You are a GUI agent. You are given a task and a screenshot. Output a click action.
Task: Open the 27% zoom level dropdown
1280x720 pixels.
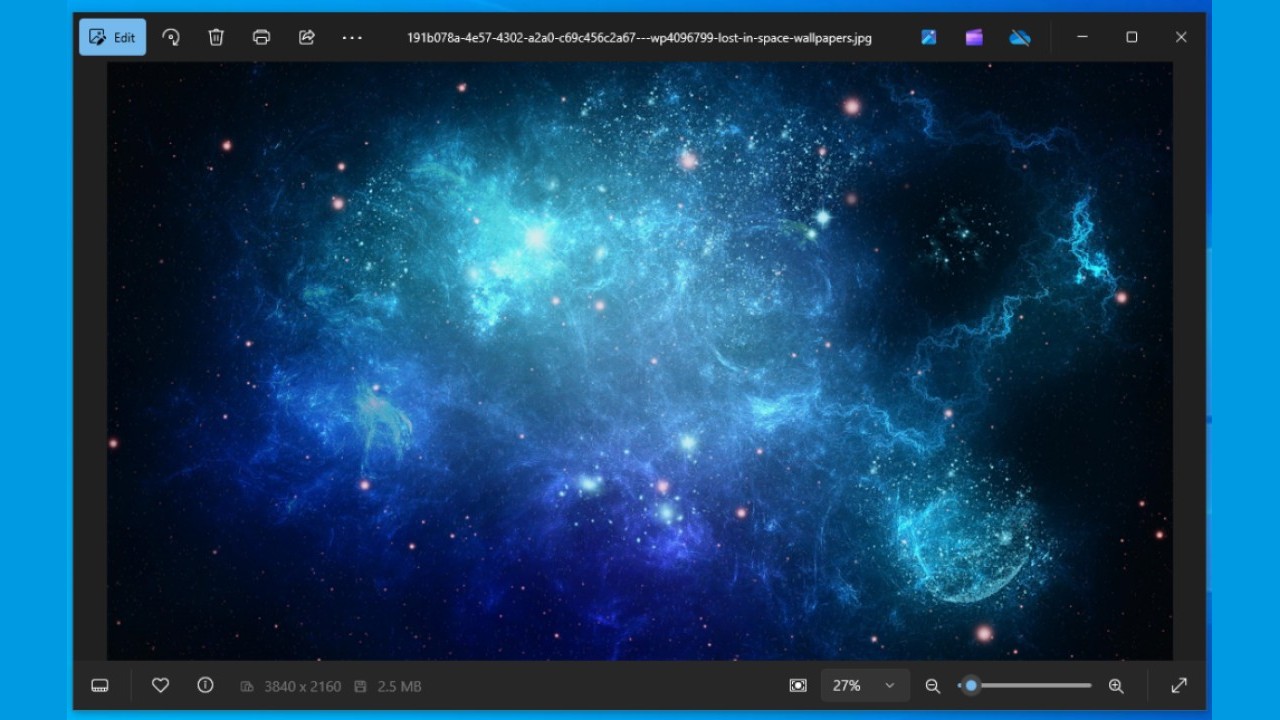[x=865, y=685]
